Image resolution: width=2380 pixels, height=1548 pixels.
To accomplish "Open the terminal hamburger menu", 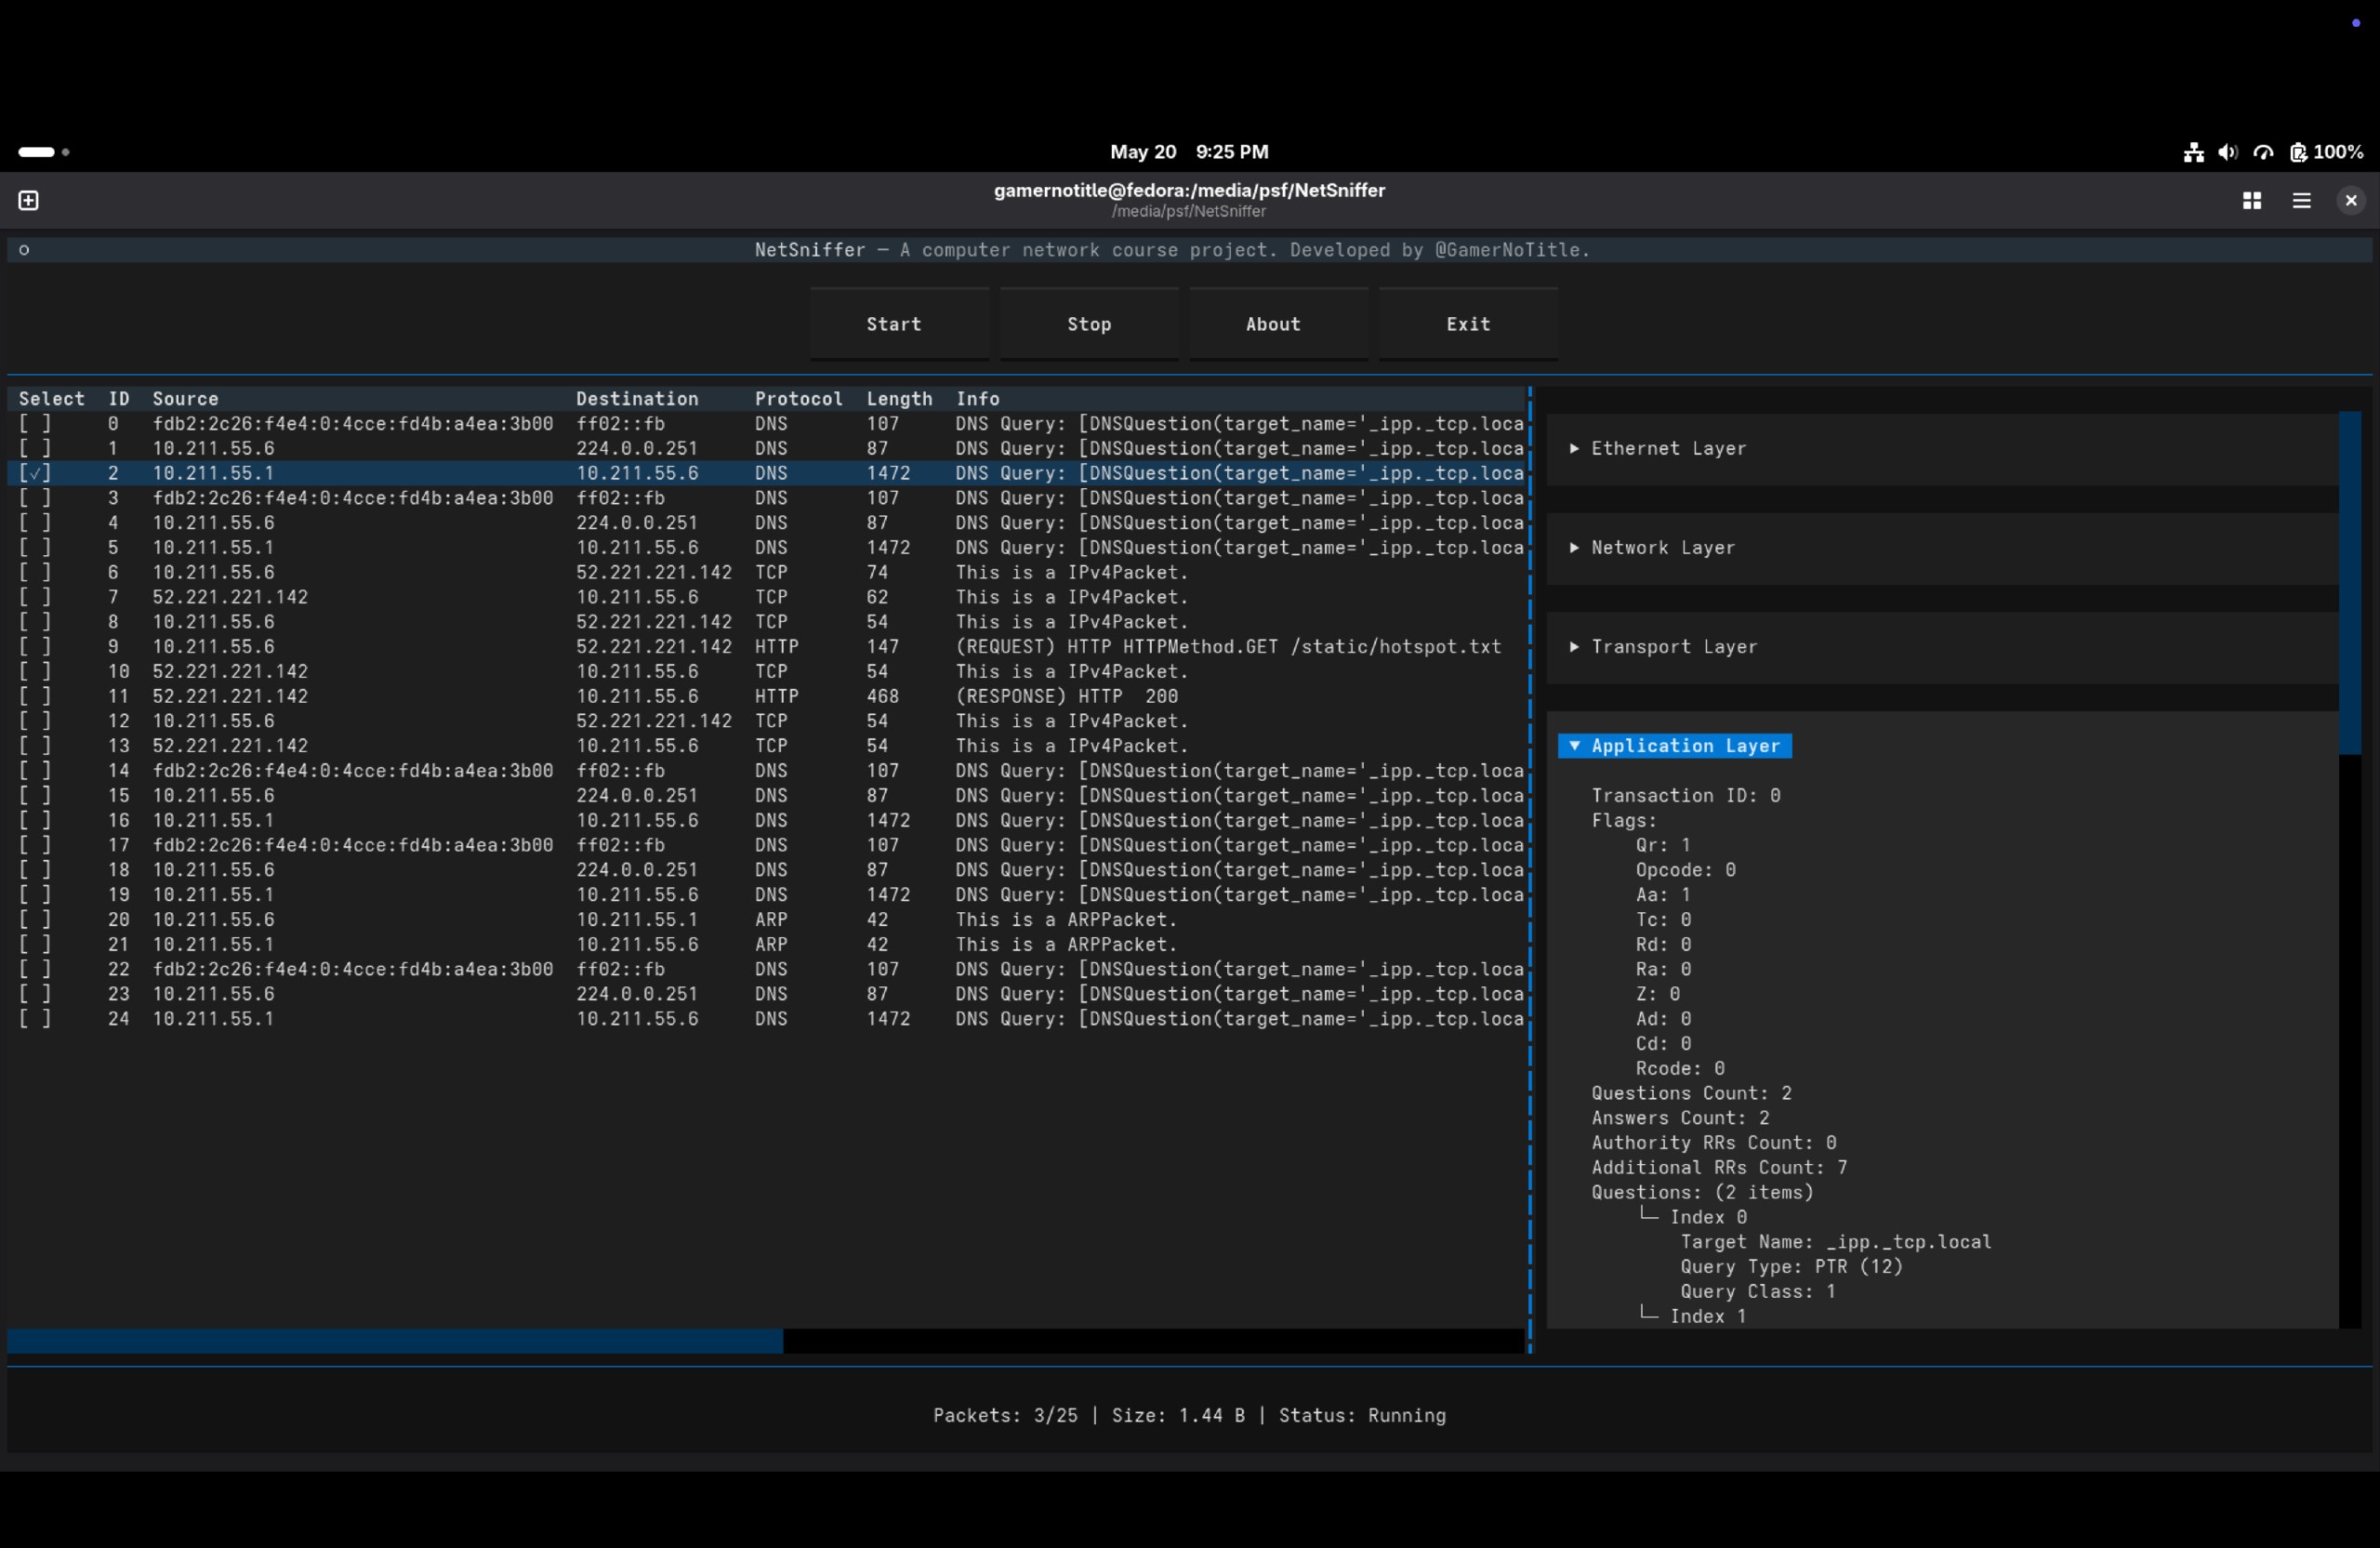I will (x=2301, y=201).
